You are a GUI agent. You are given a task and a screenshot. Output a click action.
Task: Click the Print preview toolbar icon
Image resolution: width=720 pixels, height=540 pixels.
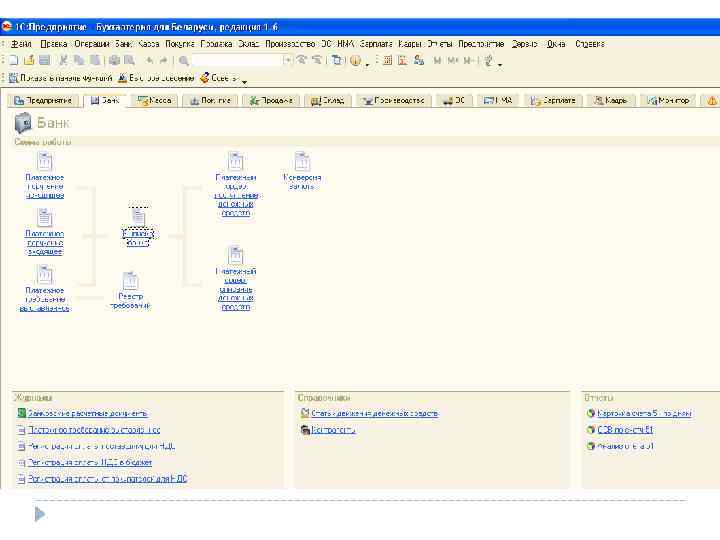[129, 60]
